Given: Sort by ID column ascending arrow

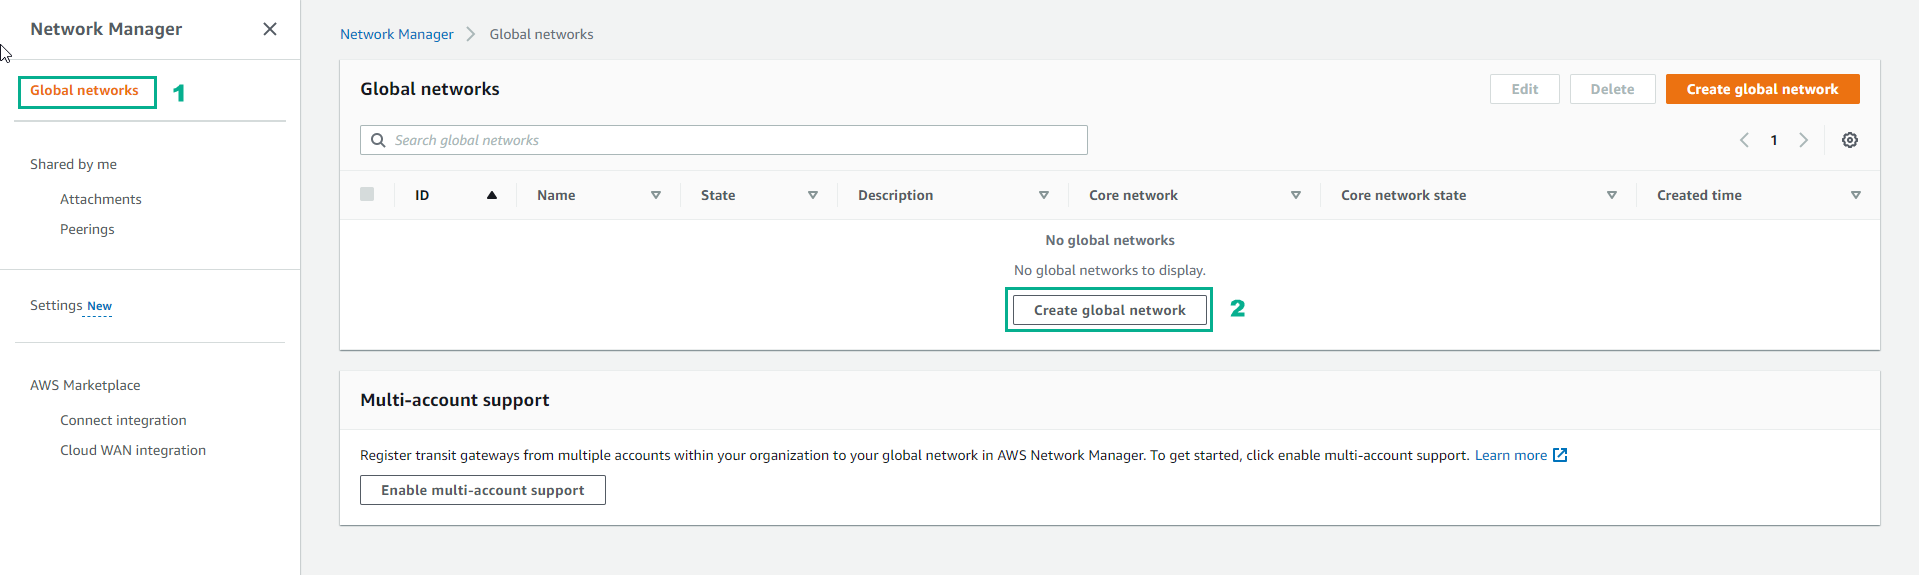Looking at the screenshot, I should (x=492, y=195).
